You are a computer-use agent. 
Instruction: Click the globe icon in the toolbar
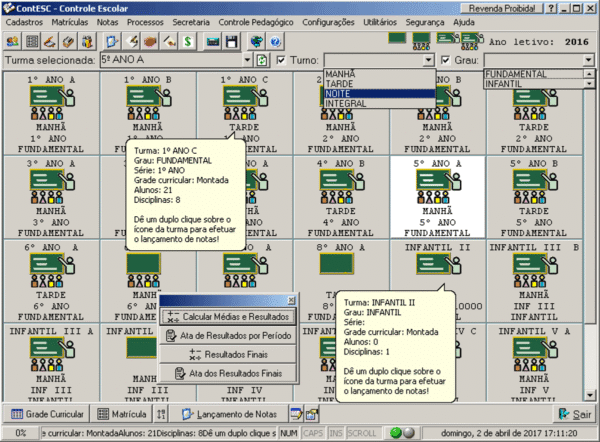257,42
